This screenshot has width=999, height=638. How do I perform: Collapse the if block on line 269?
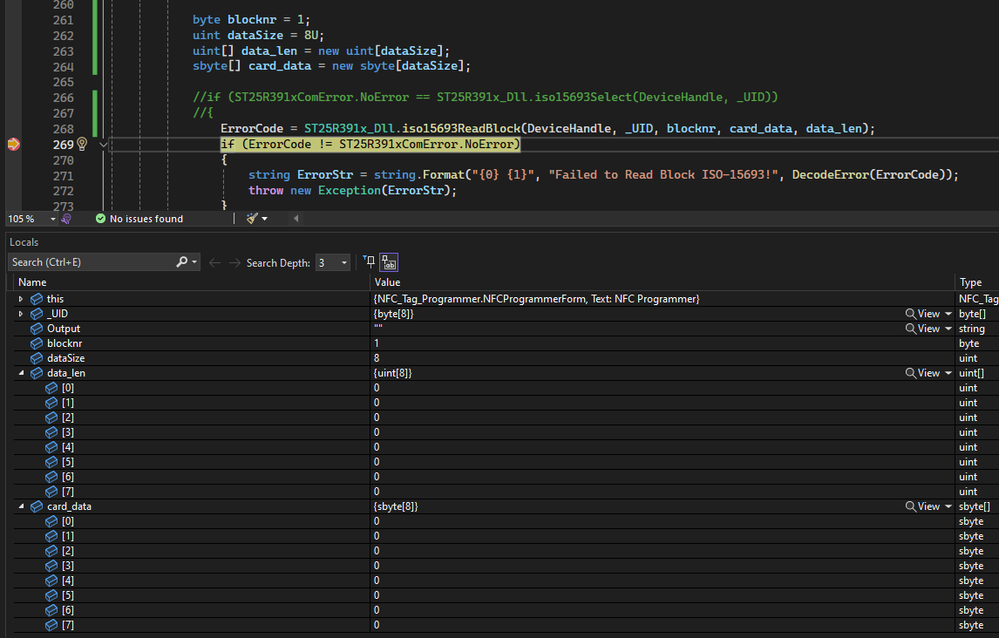point(104,144)
